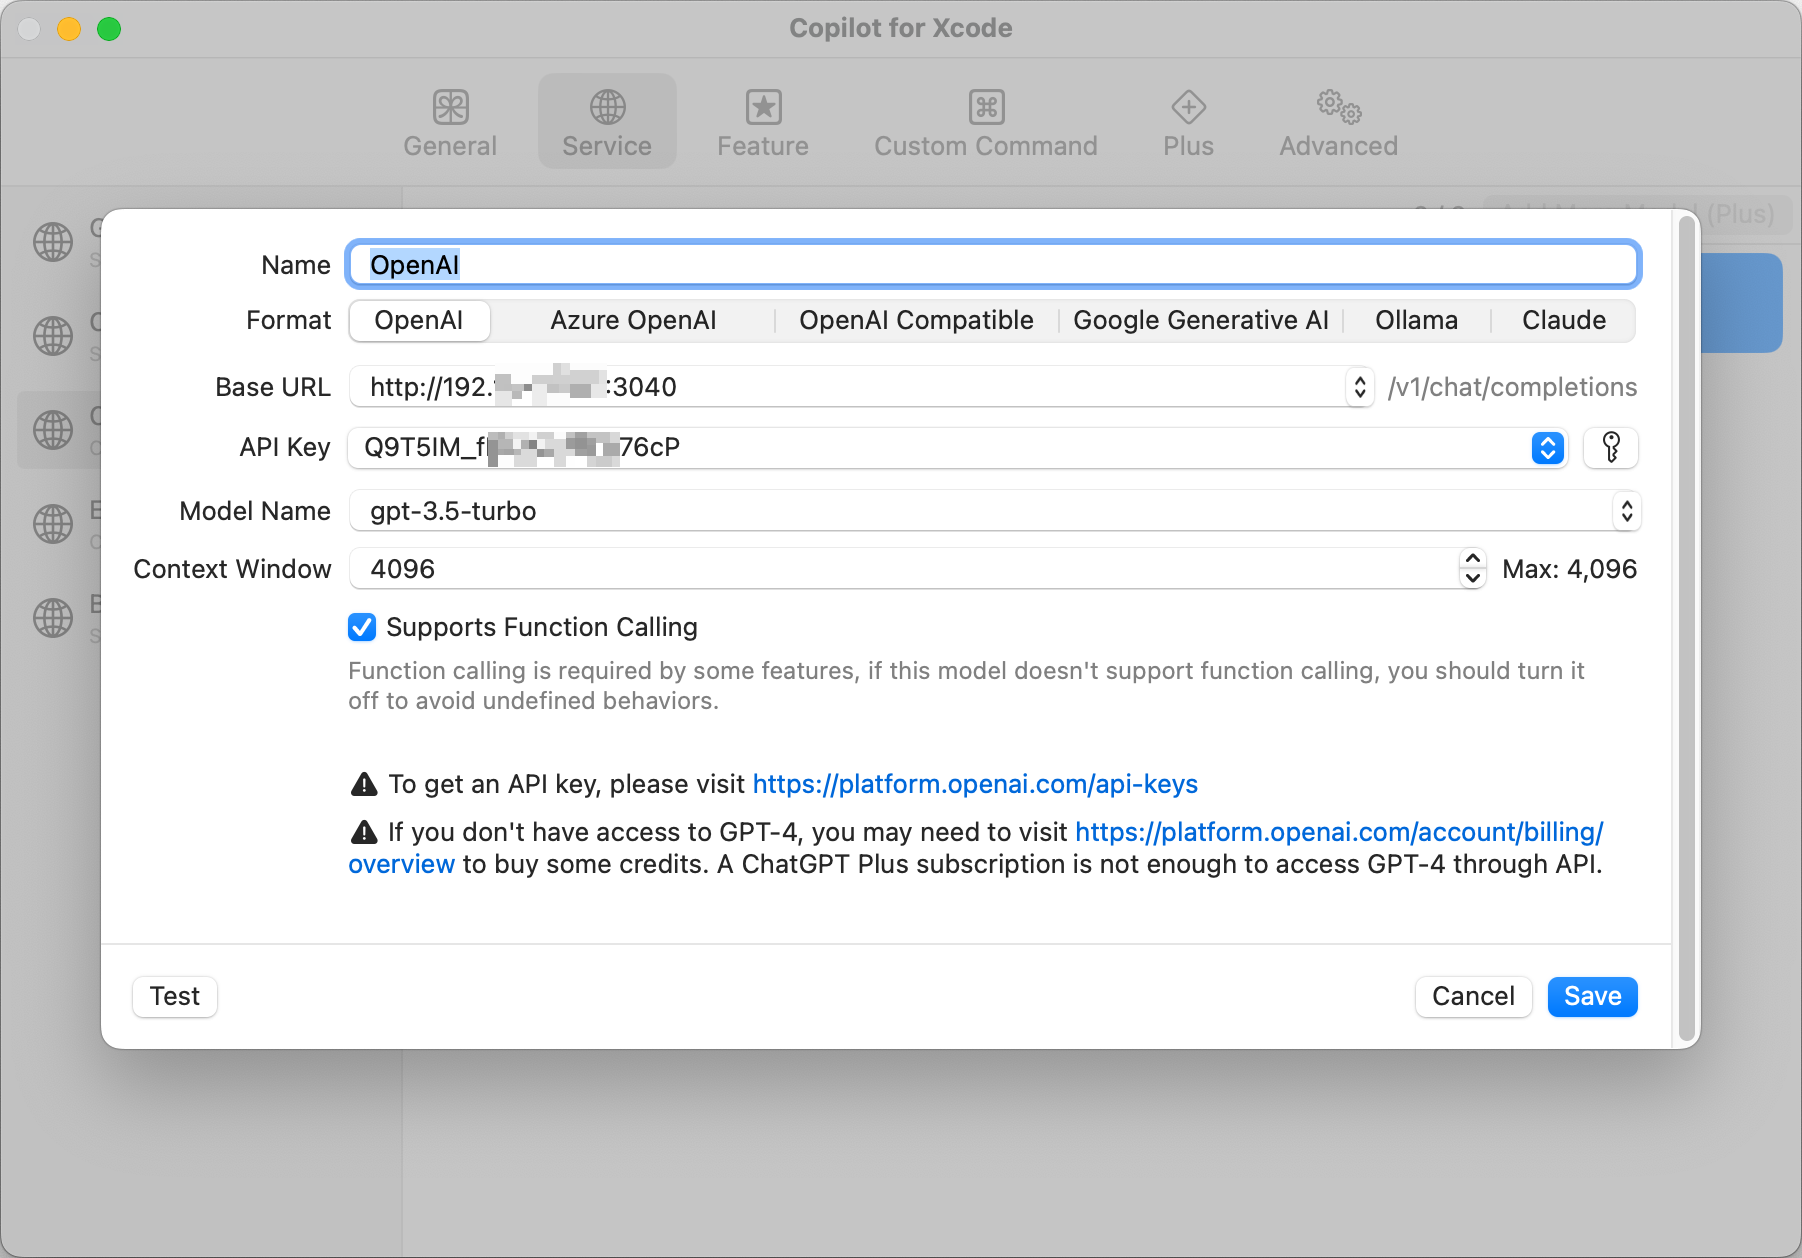Decrease the Context Window value
1802x1258 pixels.
[1472, 578]
